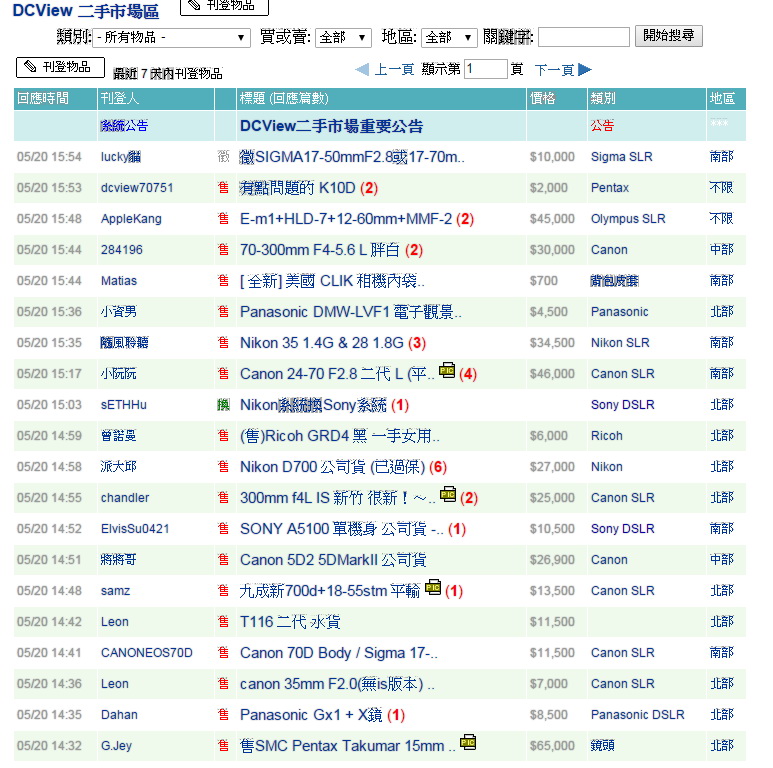Go to 下一頁 next page link
The image size is (773, 768).
tap(555, 70)
